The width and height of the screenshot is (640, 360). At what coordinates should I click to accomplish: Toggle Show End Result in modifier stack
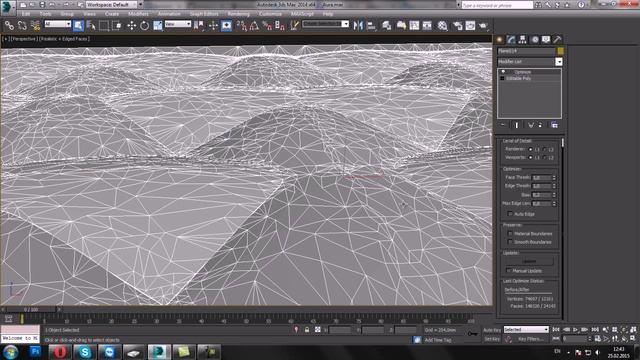[516, 125]
